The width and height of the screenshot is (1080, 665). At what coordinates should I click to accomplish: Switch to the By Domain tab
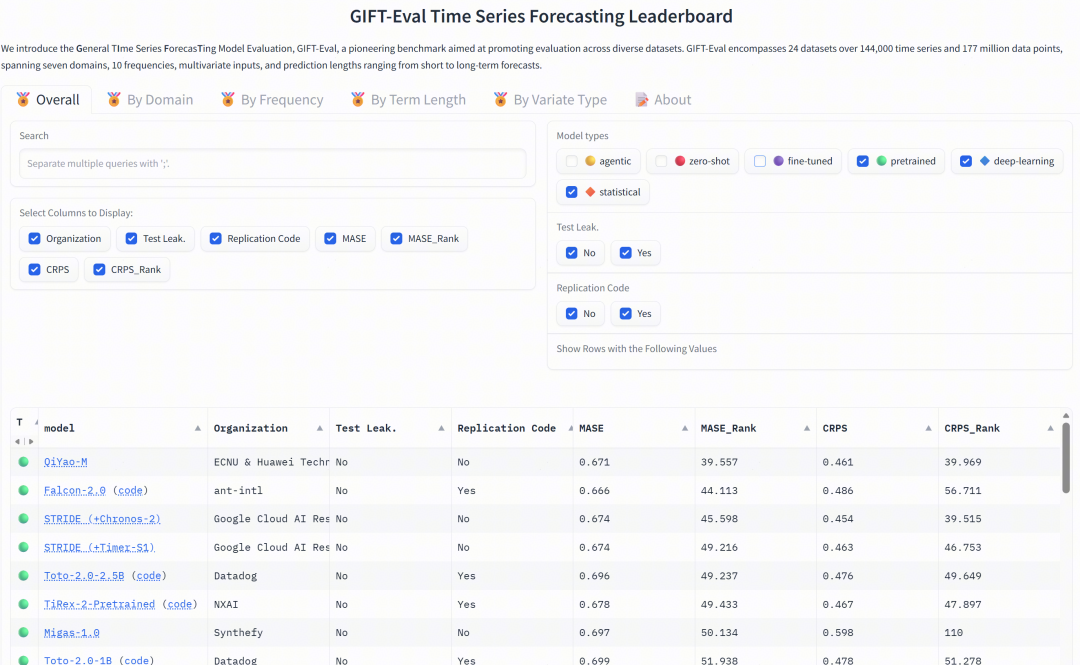[x=150, y=100]
